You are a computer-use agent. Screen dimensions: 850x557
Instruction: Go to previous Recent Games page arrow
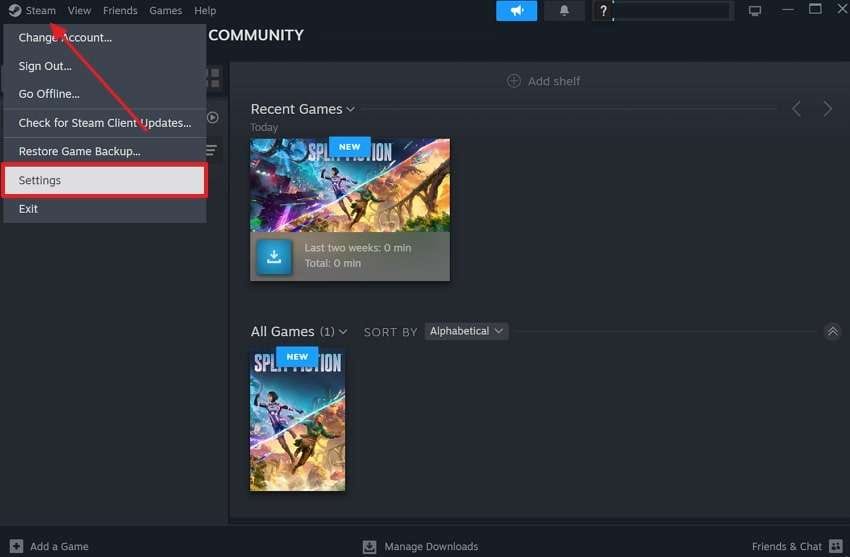point(796,109)
